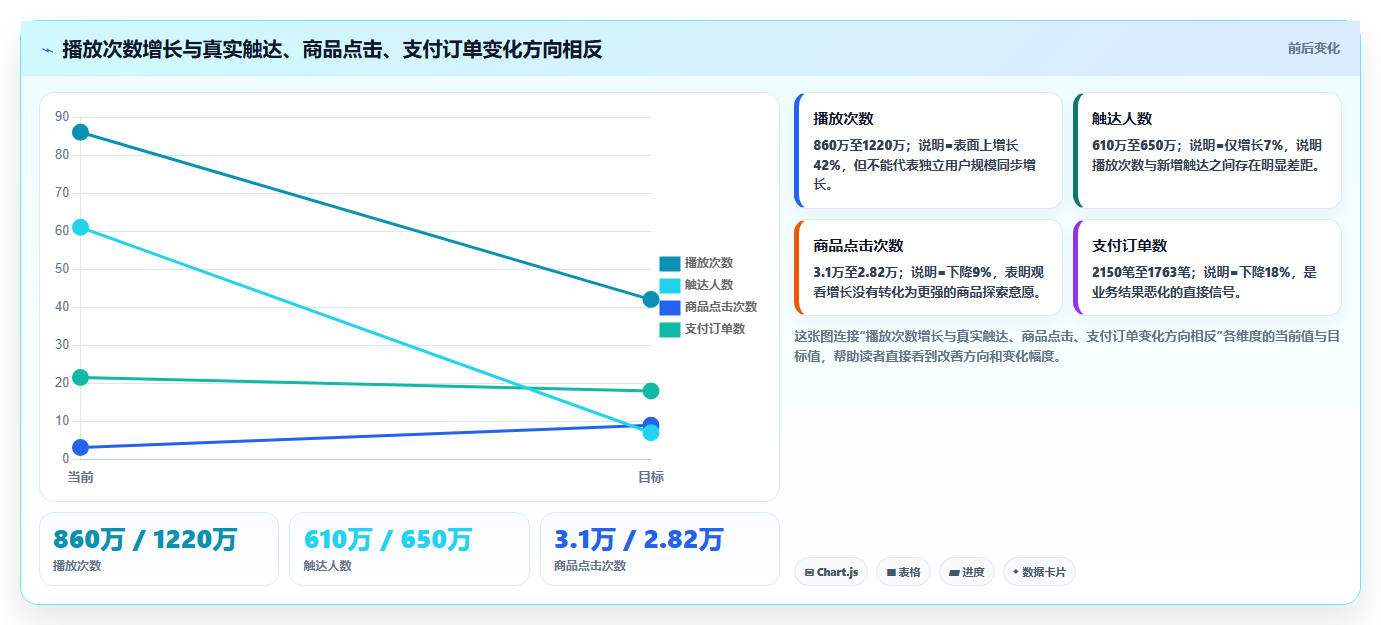The height and width of the screenshot is (625, 1381).
Task: Select the 触达人数 data point at 当前
Action: [x=81, y=227]
